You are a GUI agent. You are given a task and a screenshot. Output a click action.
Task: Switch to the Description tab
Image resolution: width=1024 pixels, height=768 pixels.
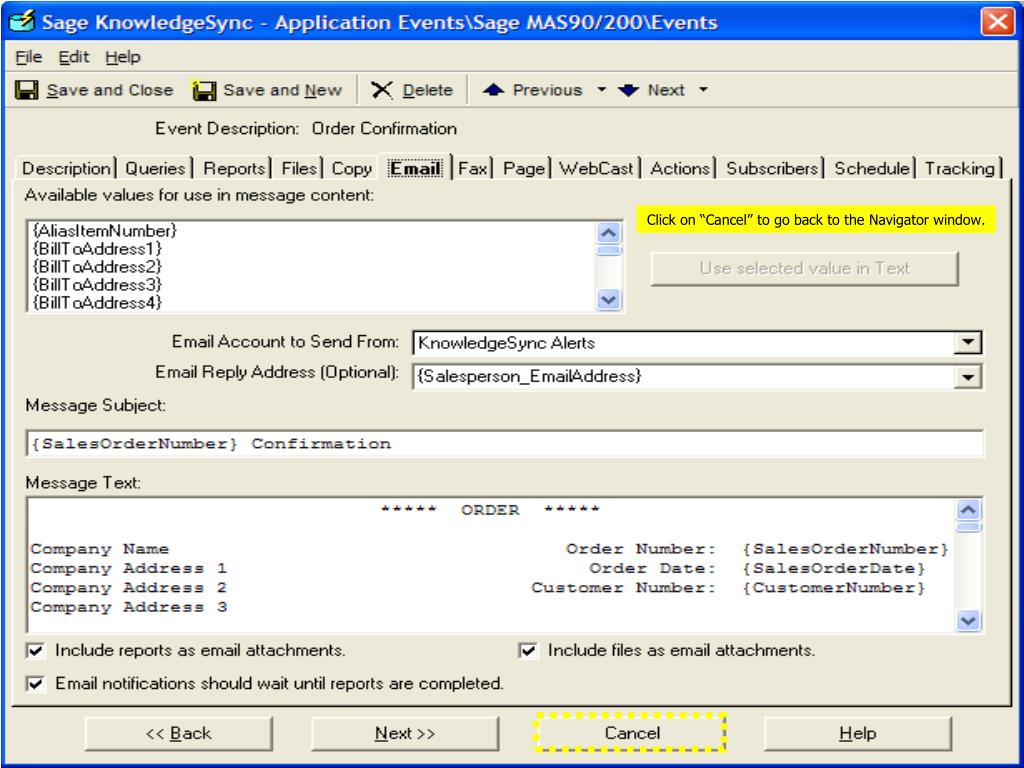(x=66, y=168)
